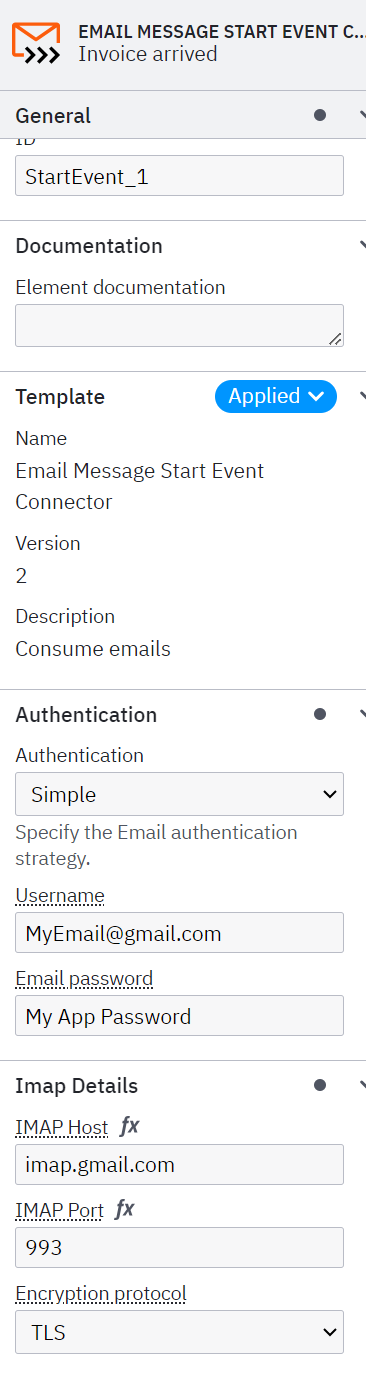
Task: Open the Applied template dropdown
Action: point(276,396)
